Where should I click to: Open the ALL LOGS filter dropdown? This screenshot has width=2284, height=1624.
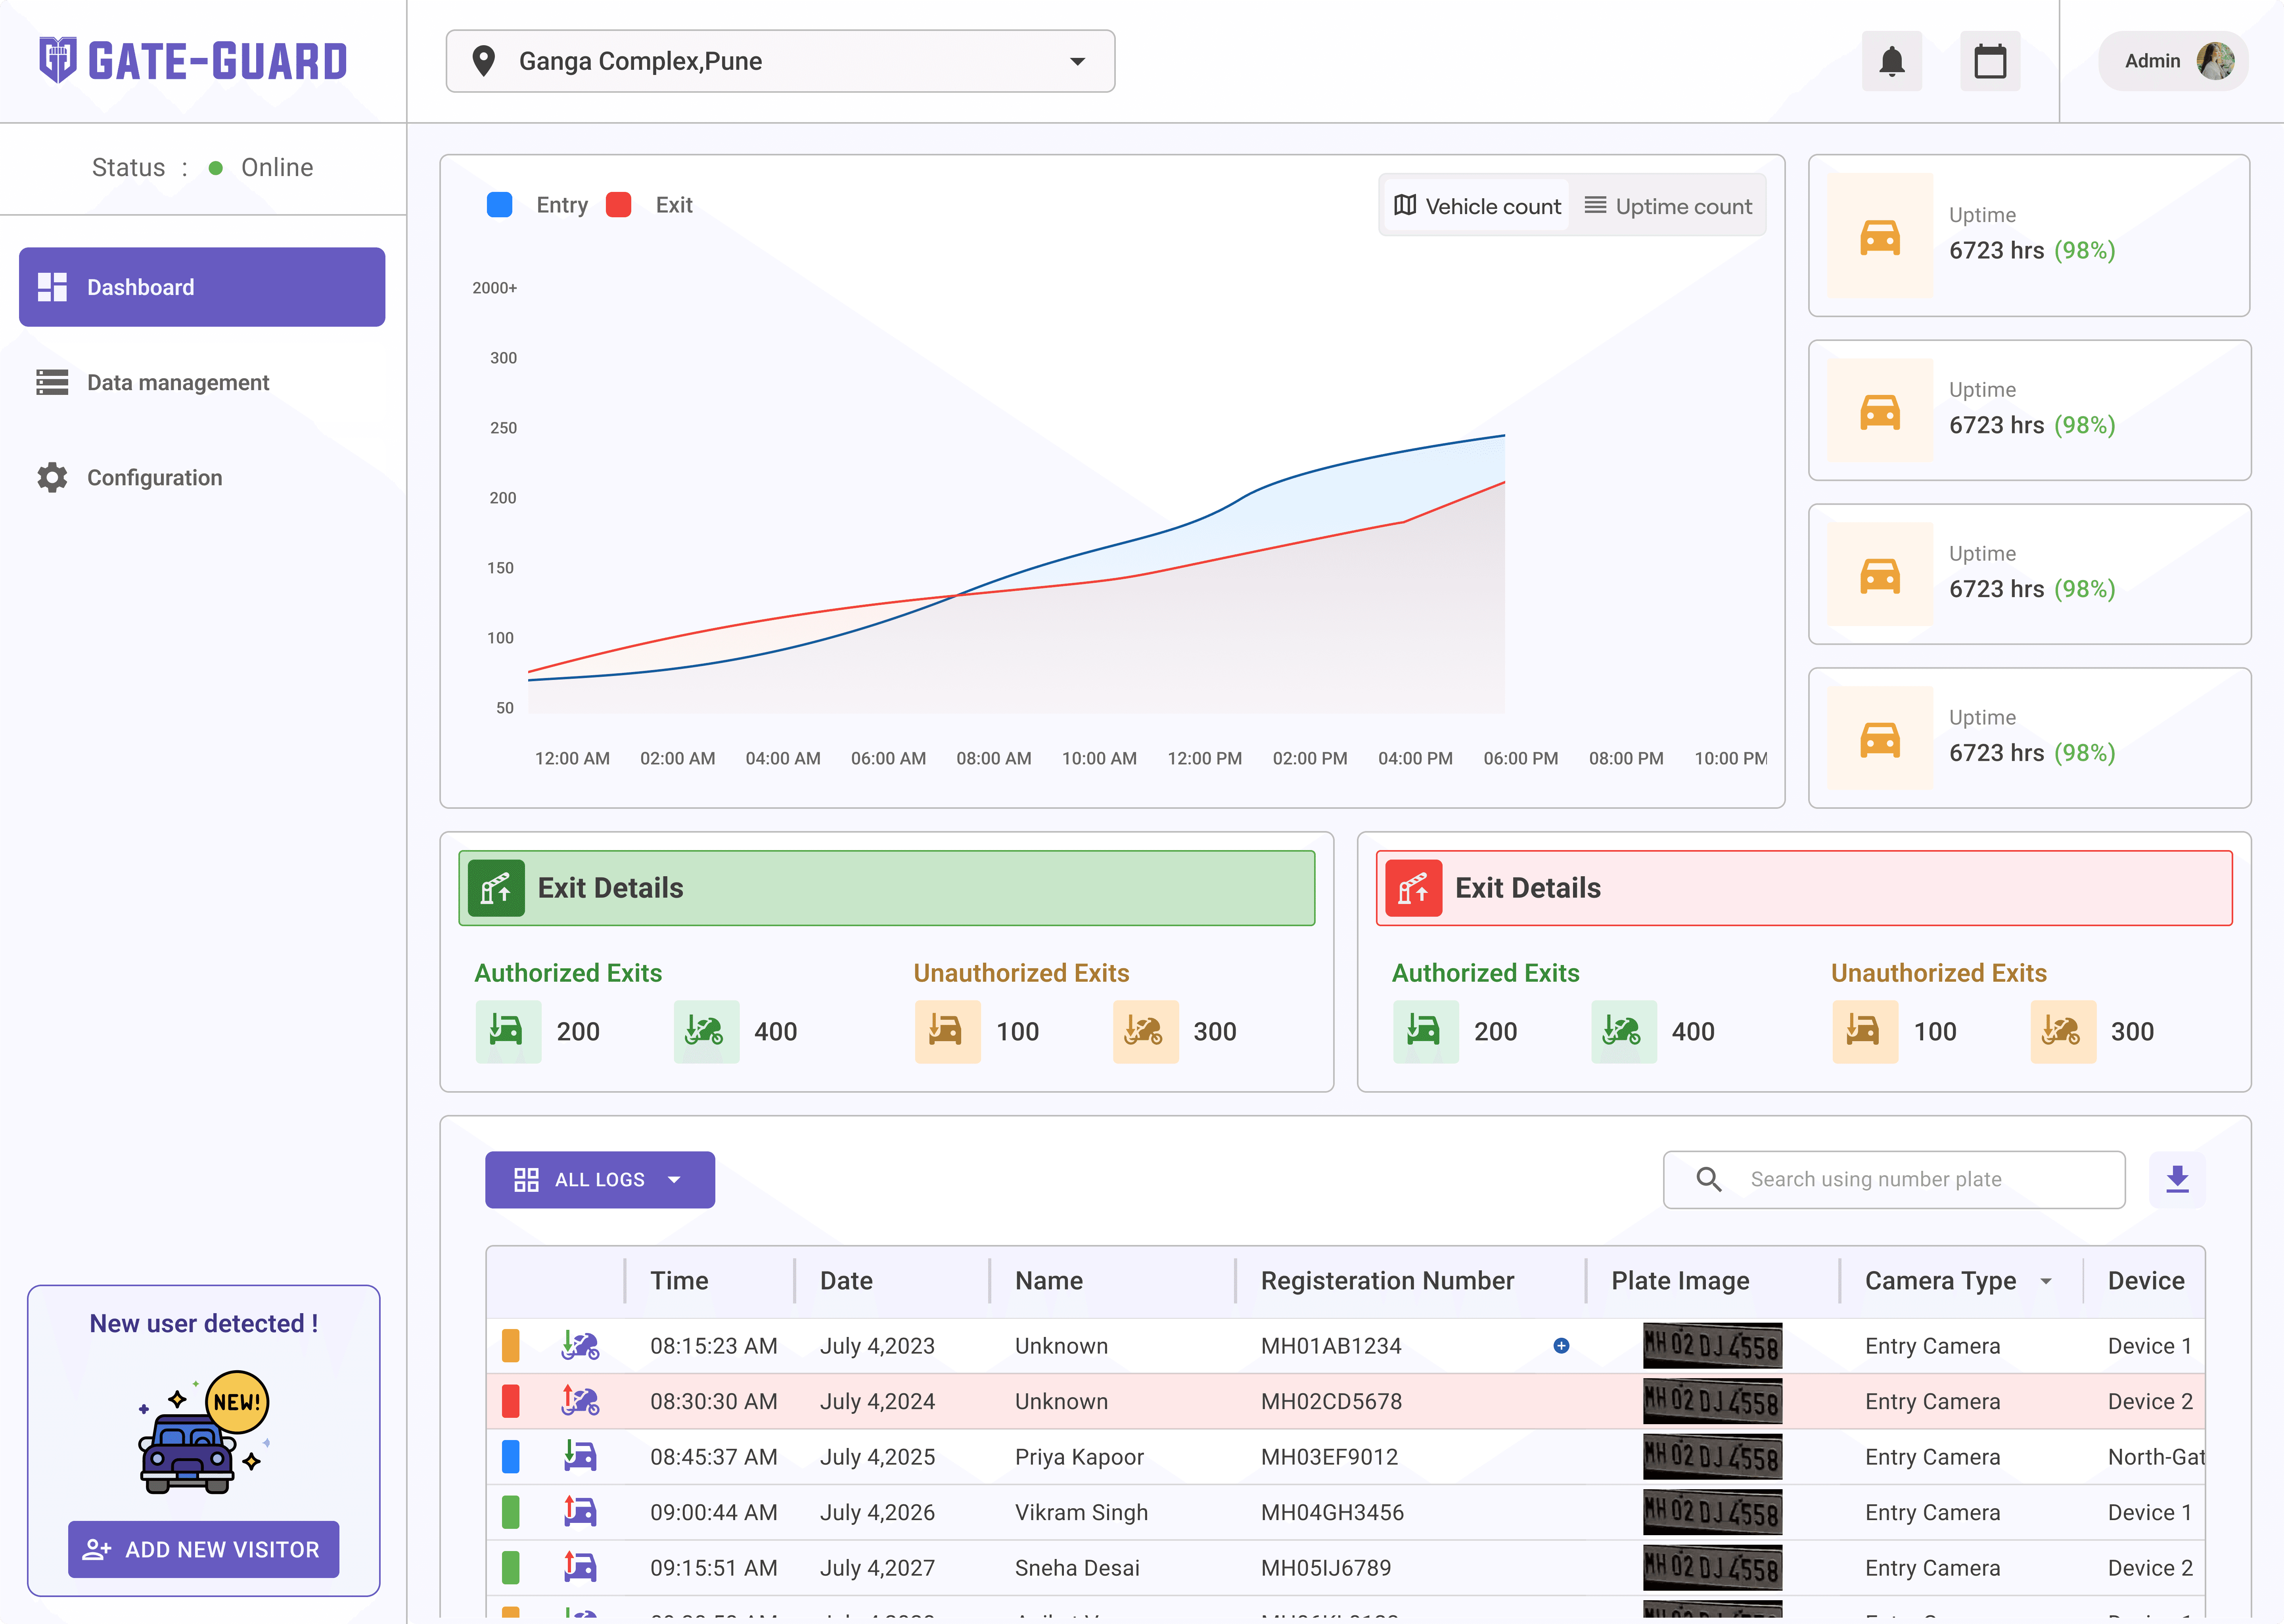(600, 1180)
